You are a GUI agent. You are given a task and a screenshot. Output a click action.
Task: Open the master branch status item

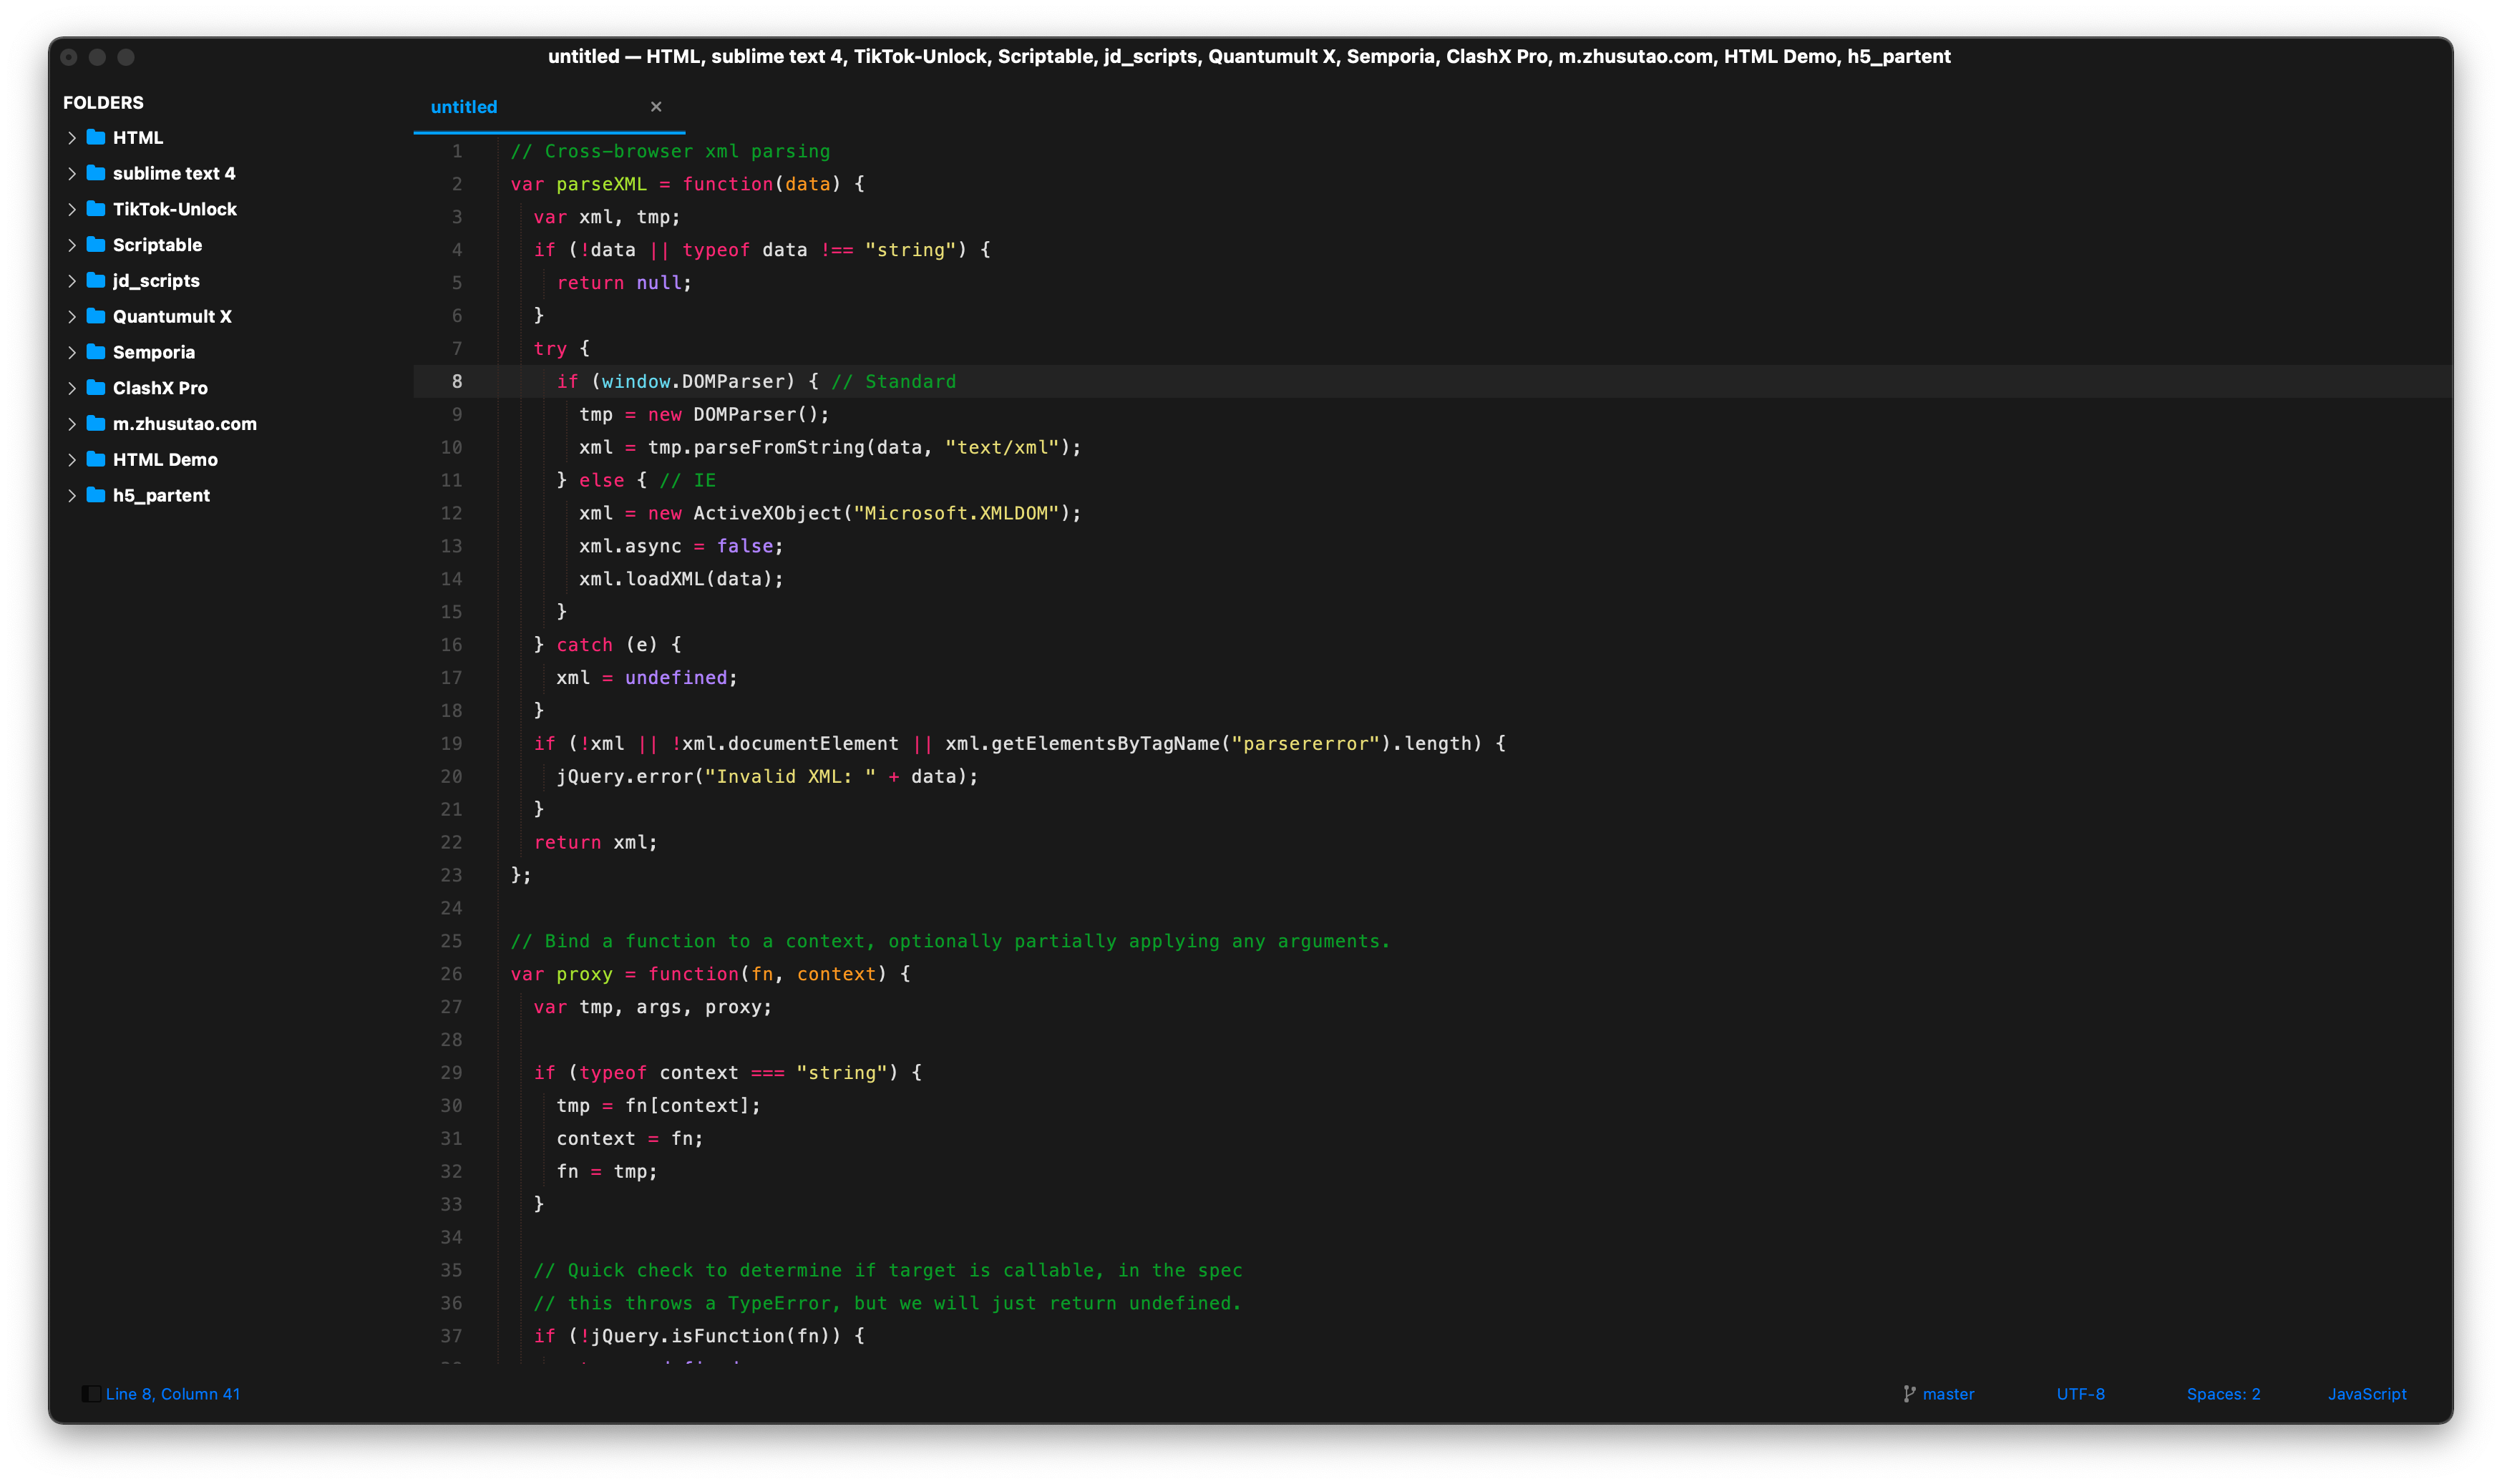[x=1948, y=1394]
